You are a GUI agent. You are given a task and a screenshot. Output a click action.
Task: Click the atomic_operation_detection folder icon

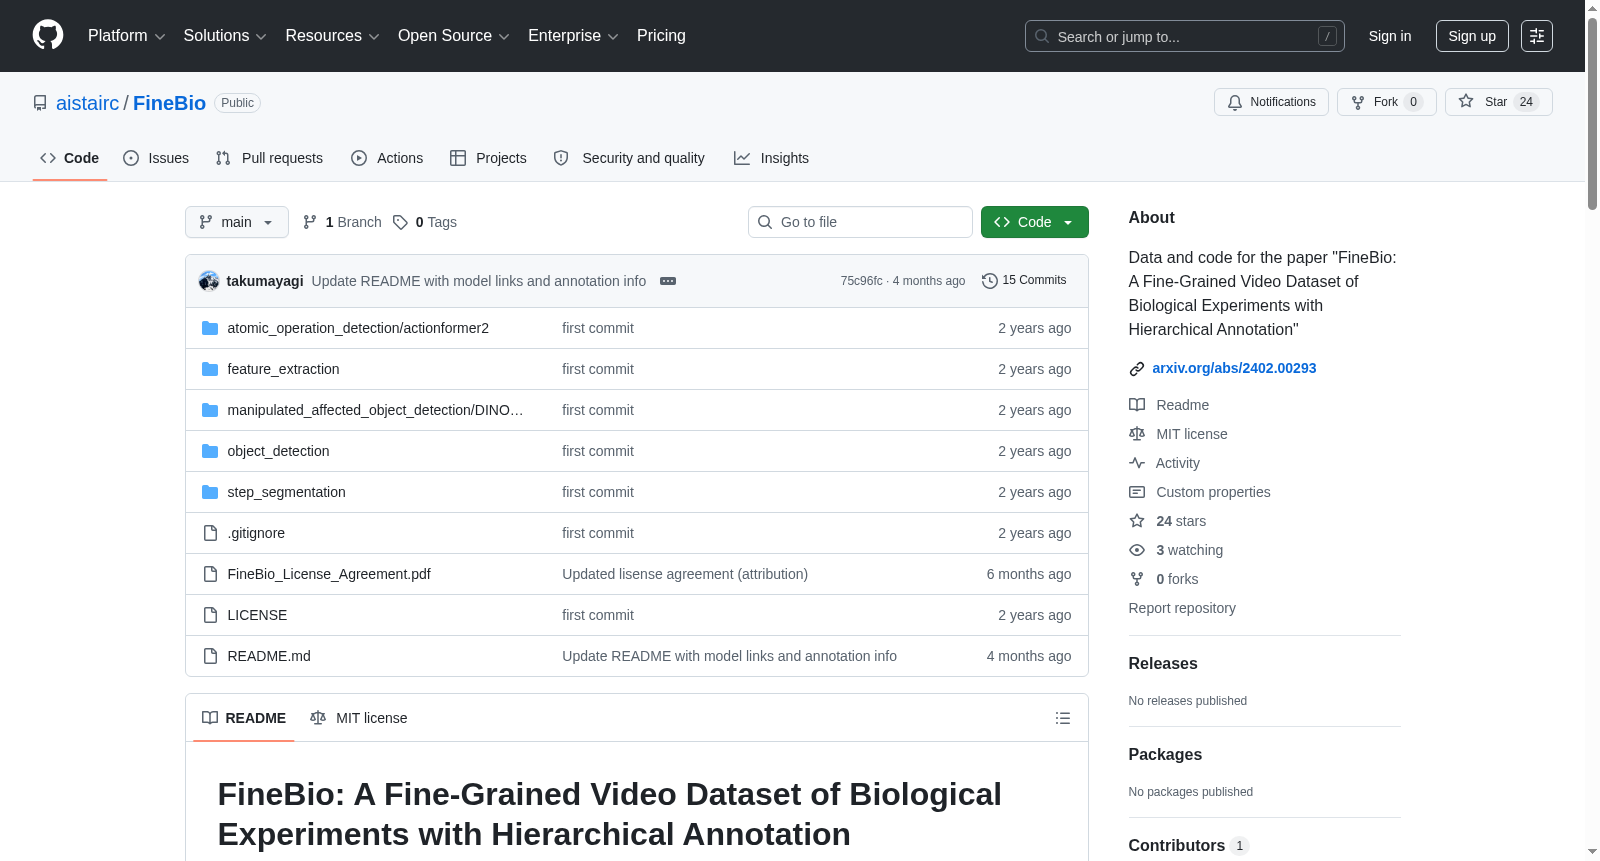(x=210, y=328)
